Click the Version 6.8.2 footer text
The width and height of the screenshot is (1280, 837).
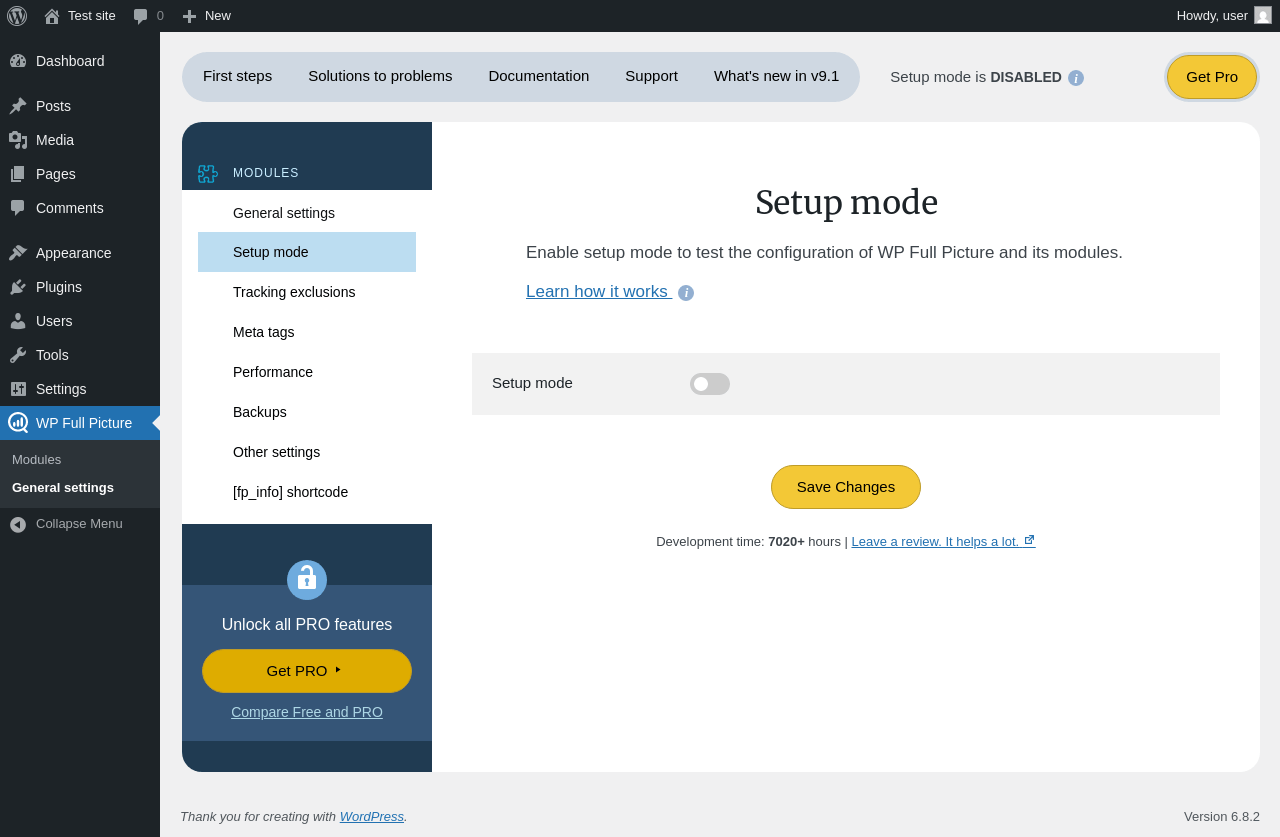click(x=1222, y=816)
